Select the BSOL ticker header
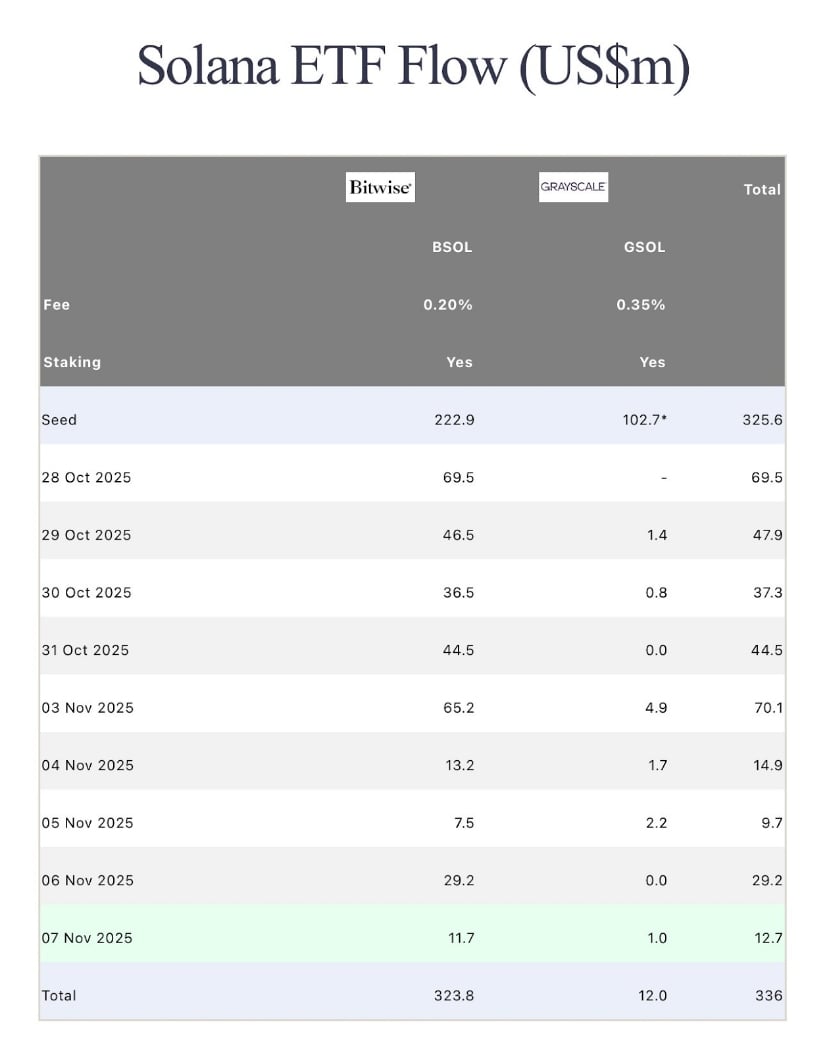The width and height of the screenshot is (825, 1053). pyautogui.click(x=452, y=247)
